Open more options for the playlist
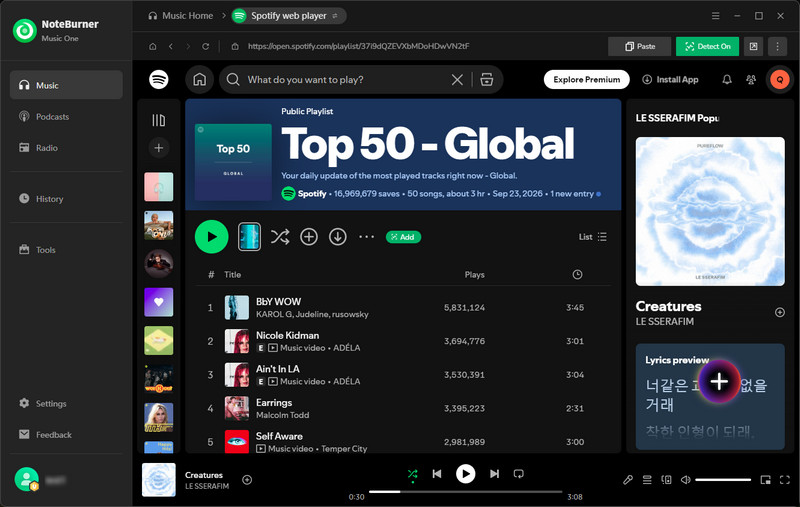The width and height of the screenshot is (800, 507). (x=366, y=237)
